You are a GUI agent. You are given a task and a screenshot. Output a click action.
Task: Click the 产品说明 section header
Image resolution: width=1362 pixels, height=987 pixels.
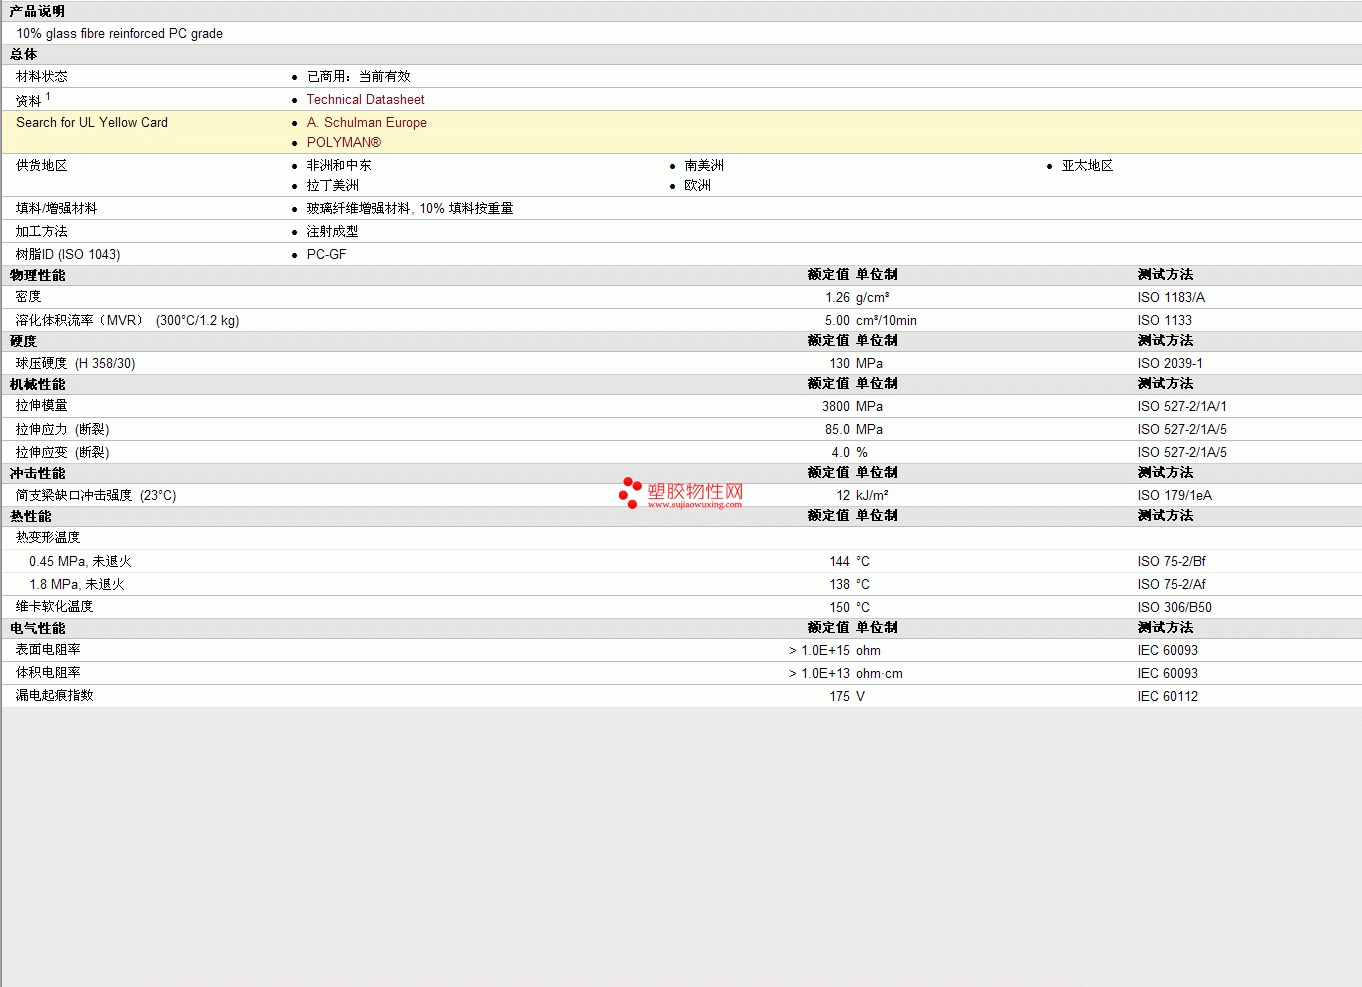tap(37, 12)
